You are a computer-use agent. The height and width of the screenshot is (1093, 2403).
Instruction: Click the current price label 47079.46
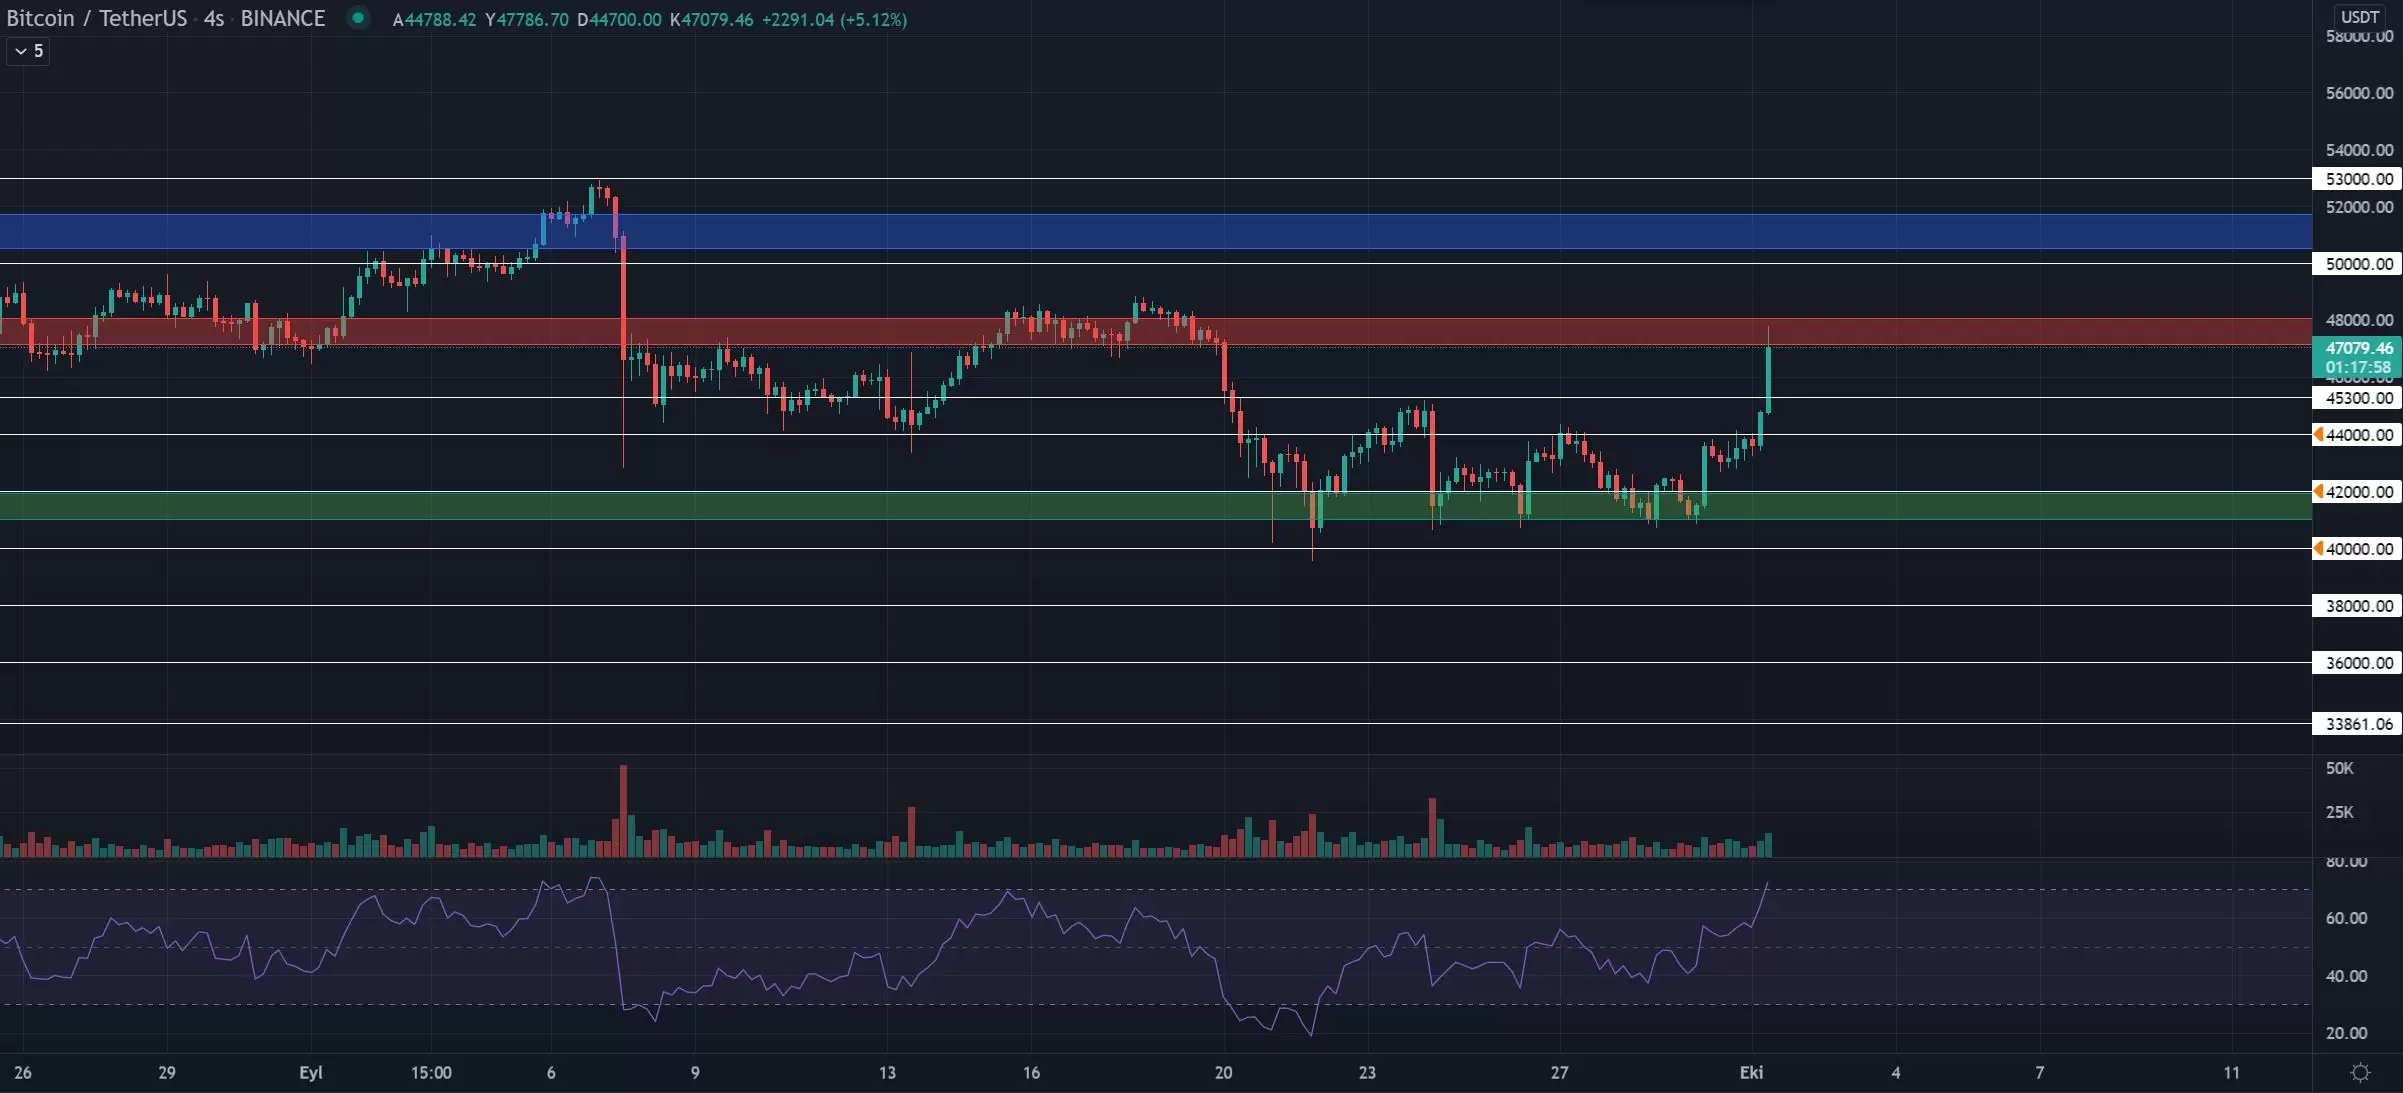coord(2358,348)
